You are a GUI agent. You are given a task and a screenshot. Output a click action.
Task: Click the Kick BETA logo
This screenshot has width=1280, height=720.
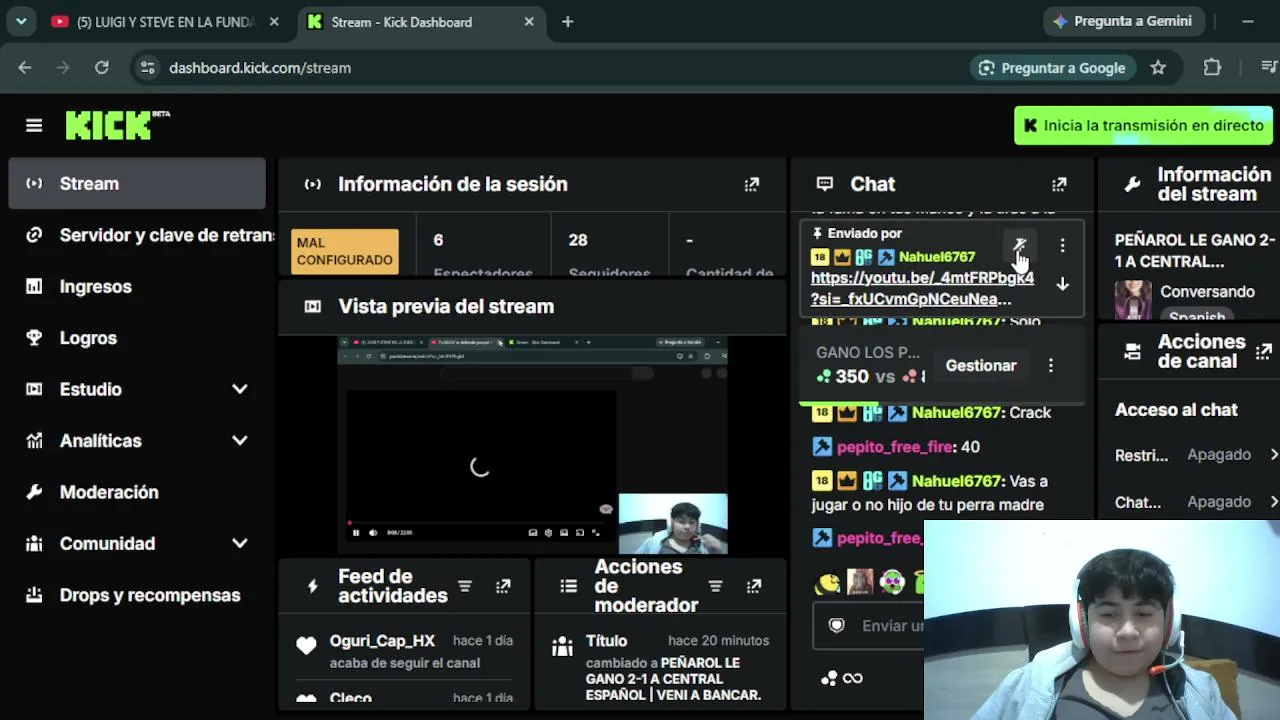click(118, 125)
